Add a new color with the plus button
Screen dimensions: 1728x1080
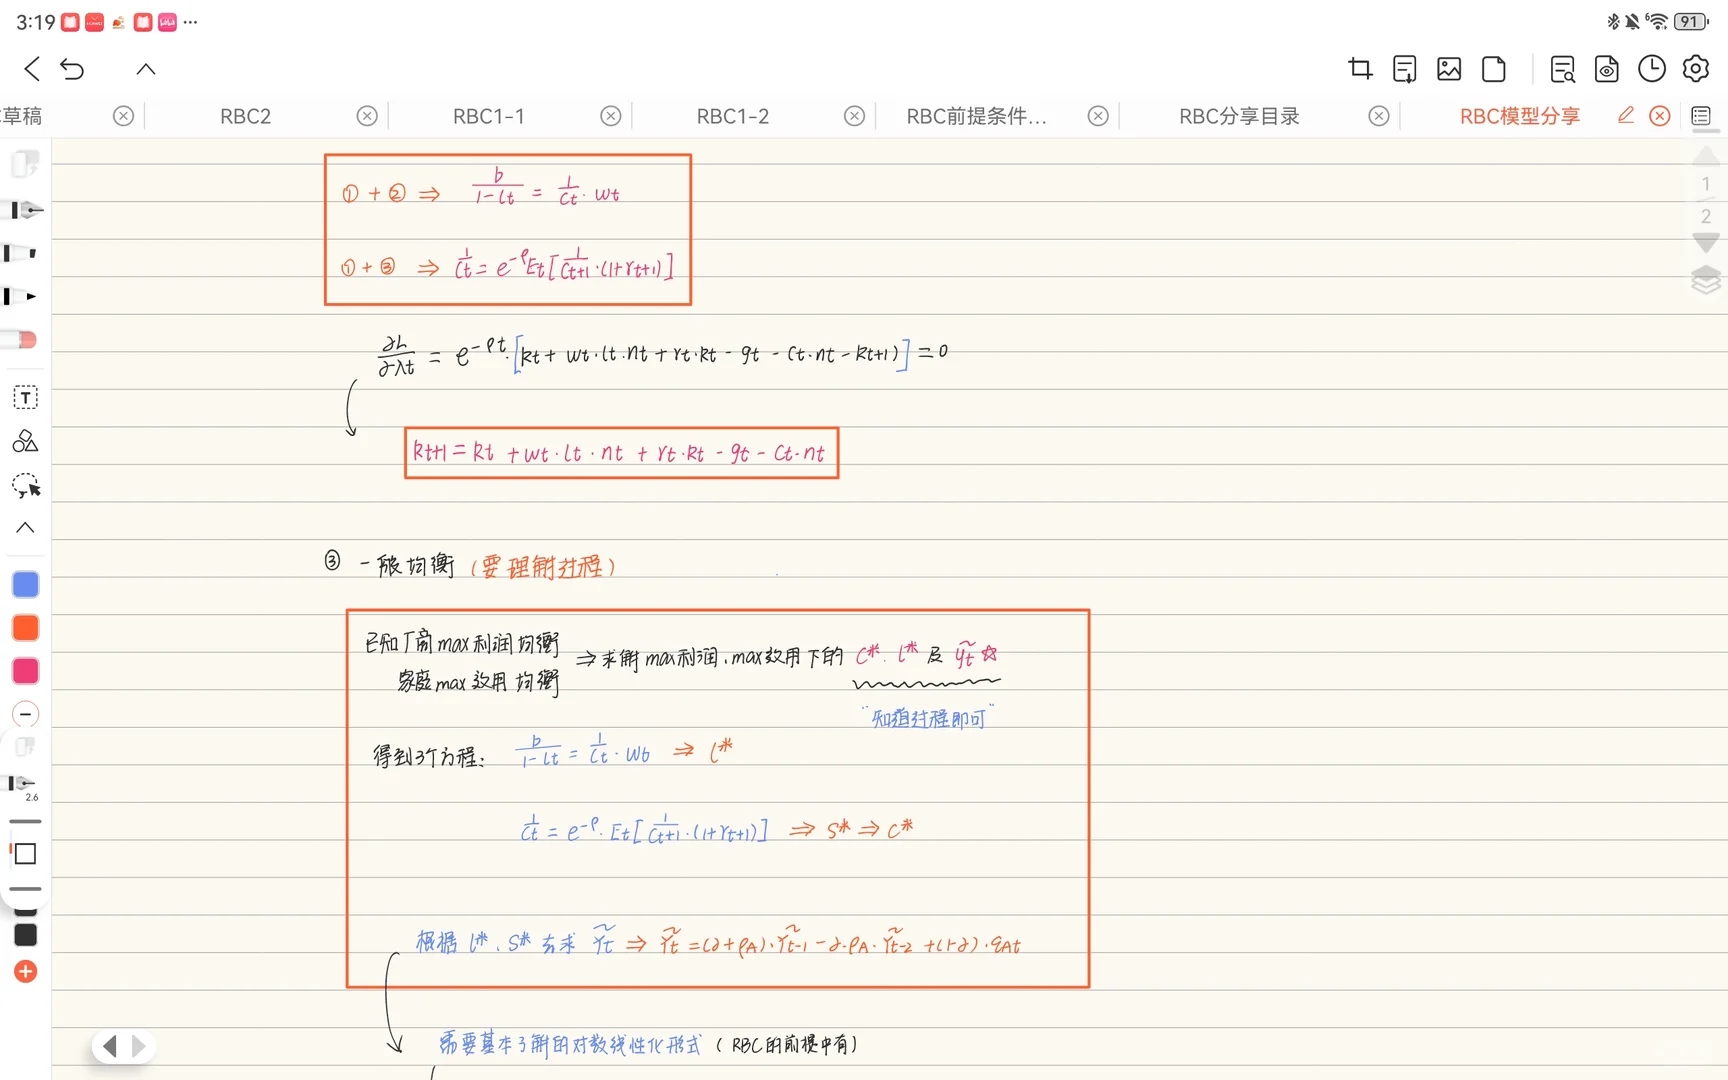(x=25, y=971)
